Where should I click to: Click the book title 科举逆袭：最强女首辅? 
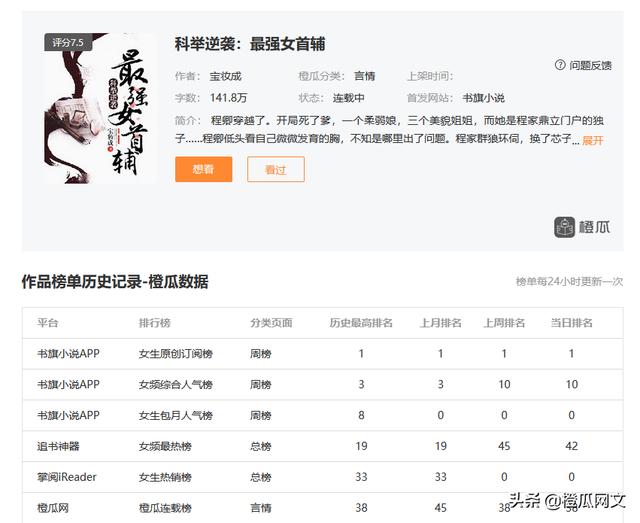[x=250, y=44]
